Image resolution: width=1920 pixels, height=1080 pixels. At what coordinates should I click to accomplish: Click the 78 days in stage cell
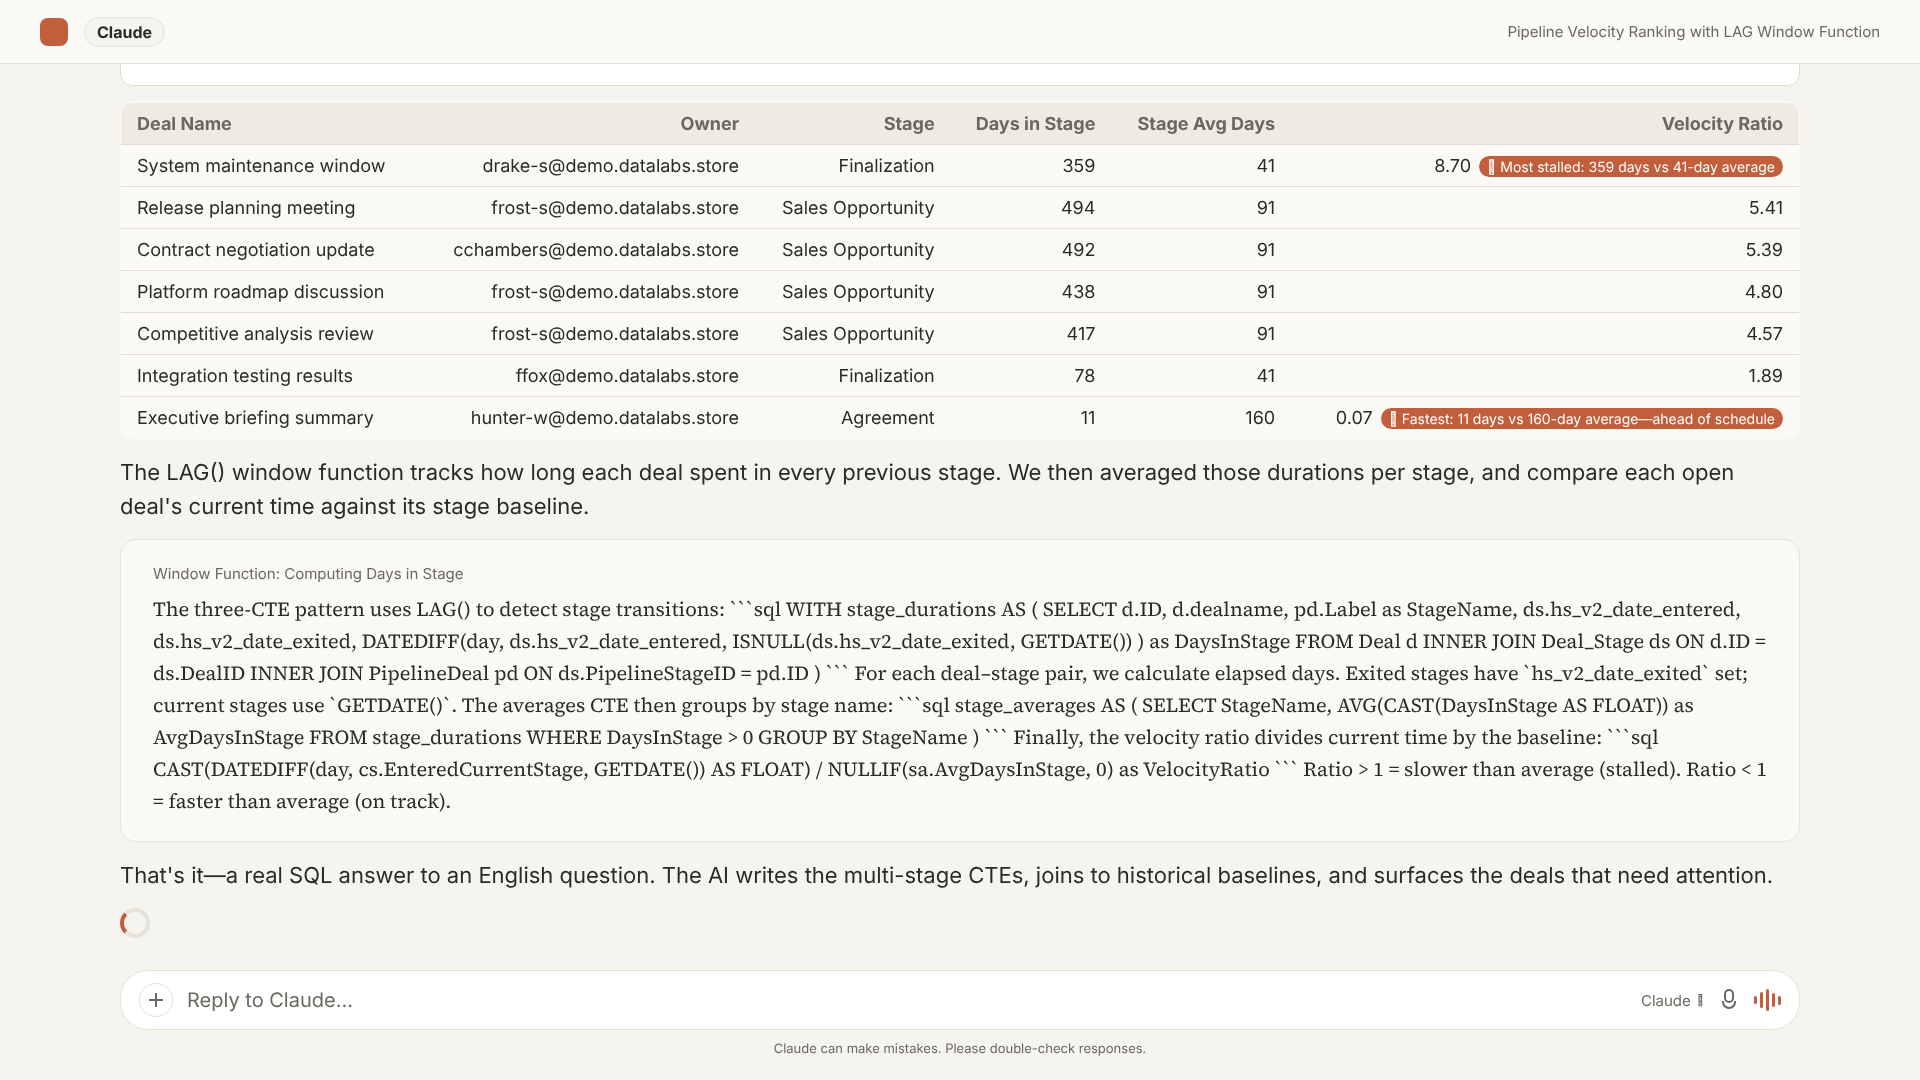coord(1084,376)
